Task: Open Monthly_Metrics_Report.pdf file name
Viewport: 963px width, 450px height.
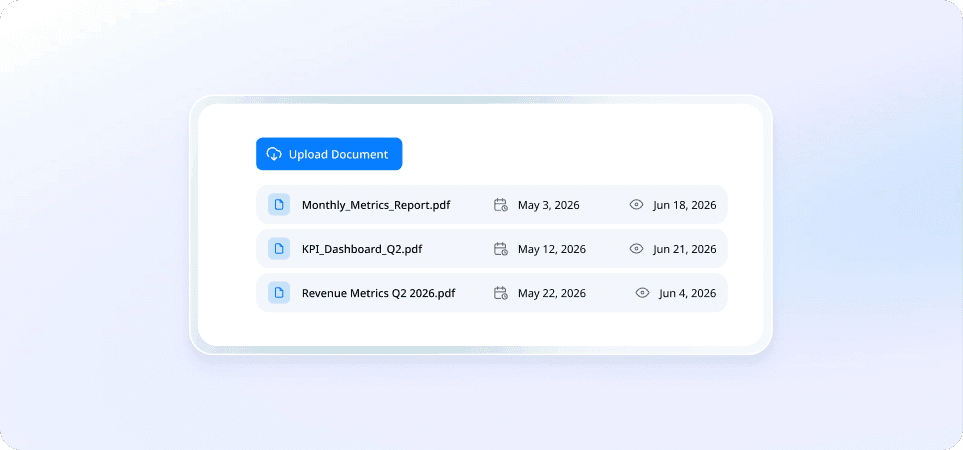Action: click(376, 205)
